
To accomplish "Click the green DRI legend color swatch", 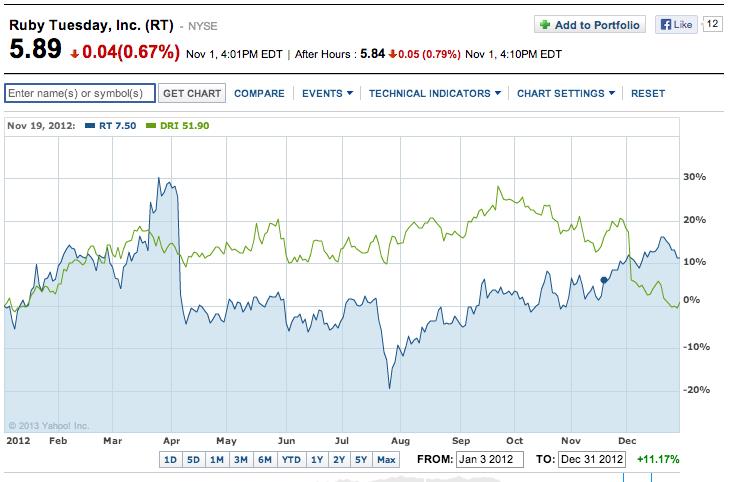I will point(151,125).
